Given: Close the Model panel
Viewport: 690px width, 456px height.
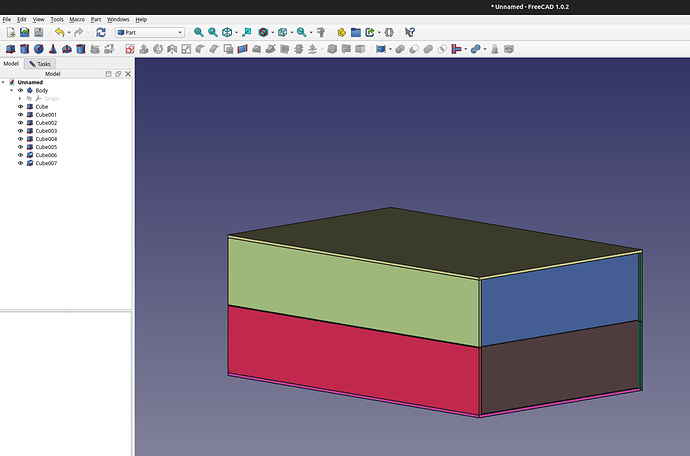Looking at the screenshot, I should 126,74.
